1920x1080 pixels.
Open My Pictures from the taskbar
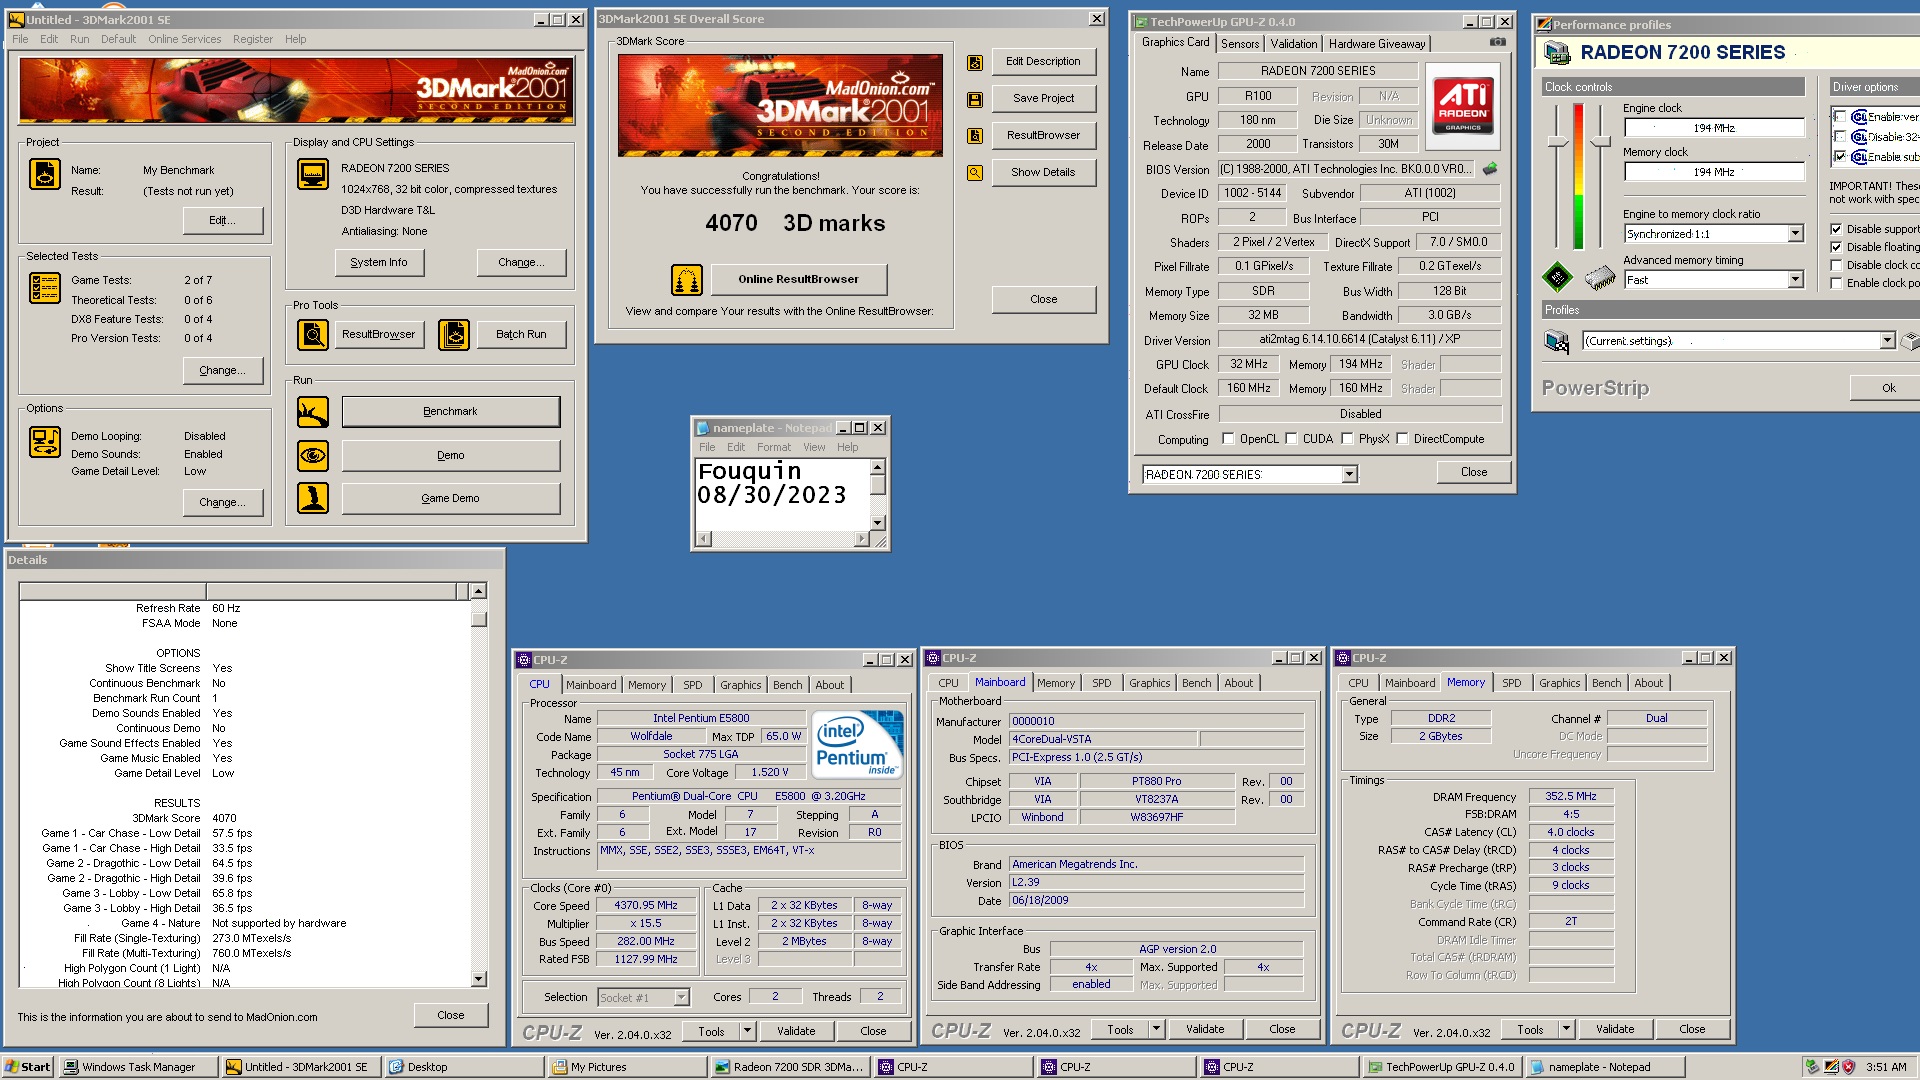pyautogui.click(x=628, y=1067)
